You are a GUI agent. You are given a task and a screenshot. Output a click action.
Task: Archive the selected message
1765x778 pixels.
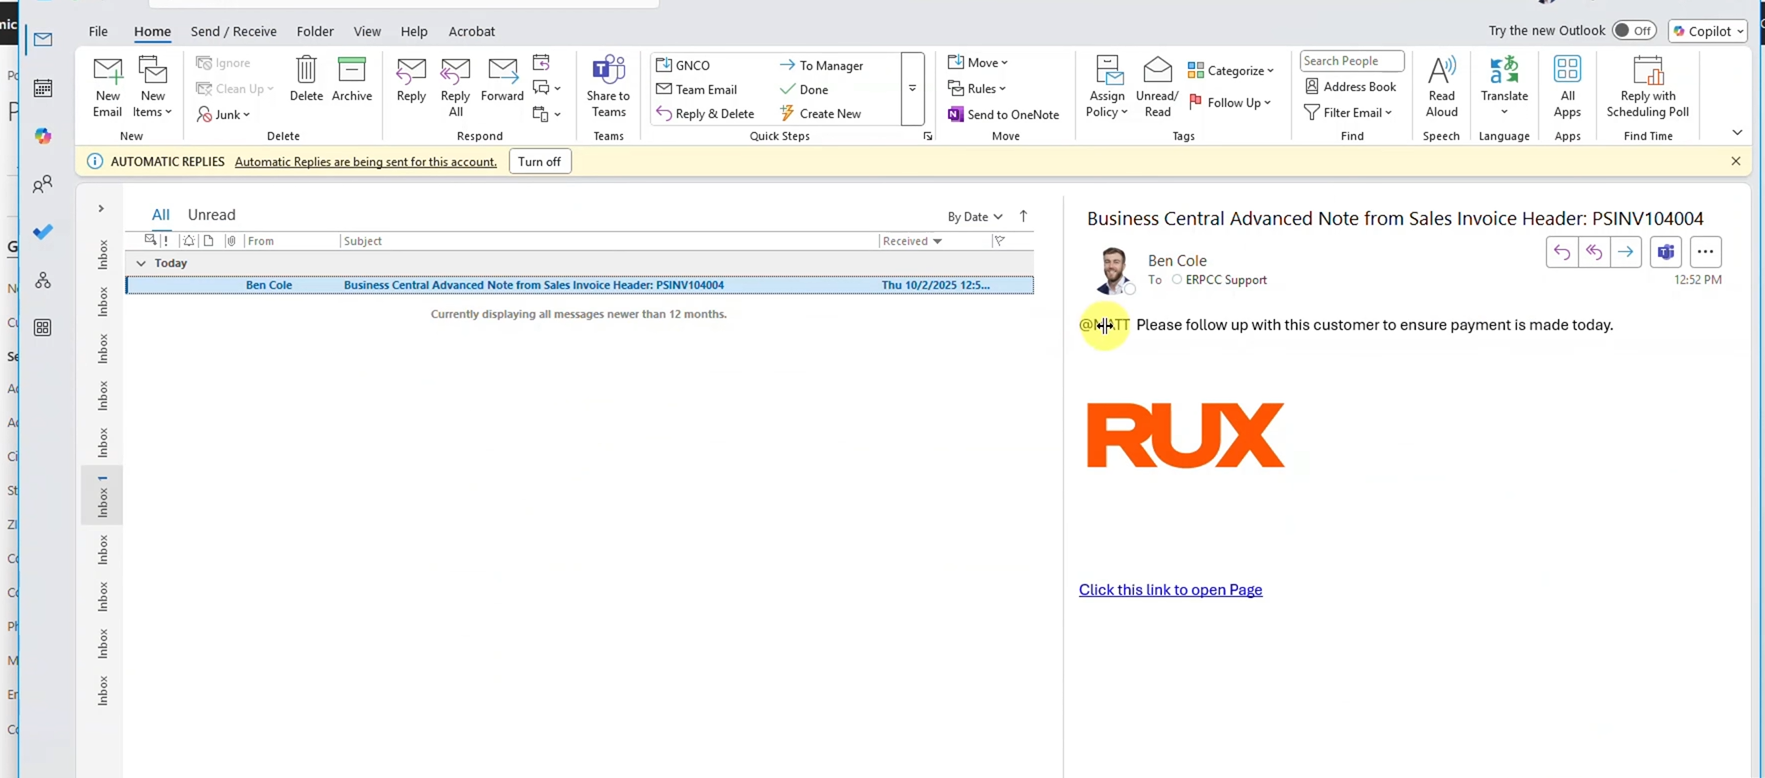[352, 79]
